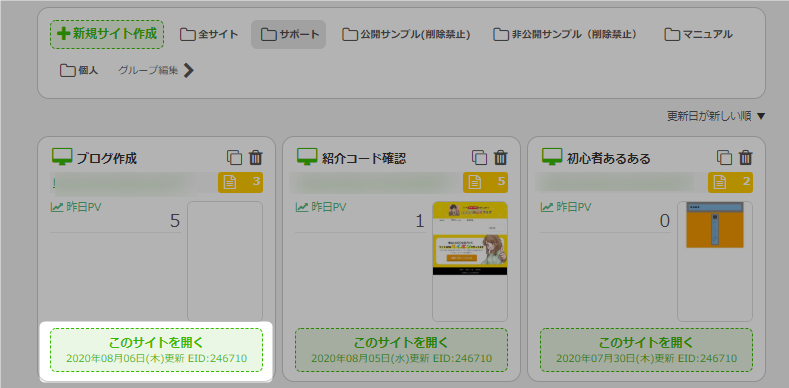Screen dimensions: 789x388
Task: Click the empty thumbnail of ブログ作成
Action: pyautogui.click(x=225, y=261)
